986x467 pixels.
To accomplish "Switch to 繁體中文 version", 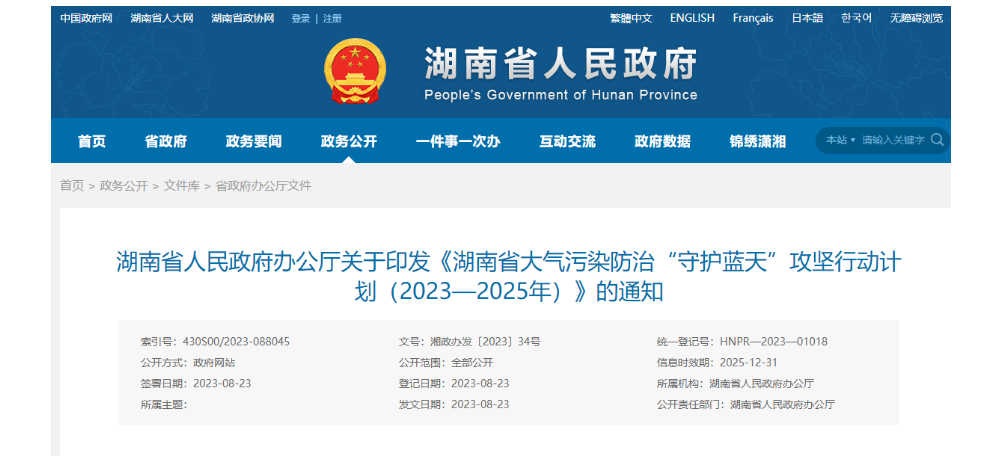I will click(x=630, y=18).
